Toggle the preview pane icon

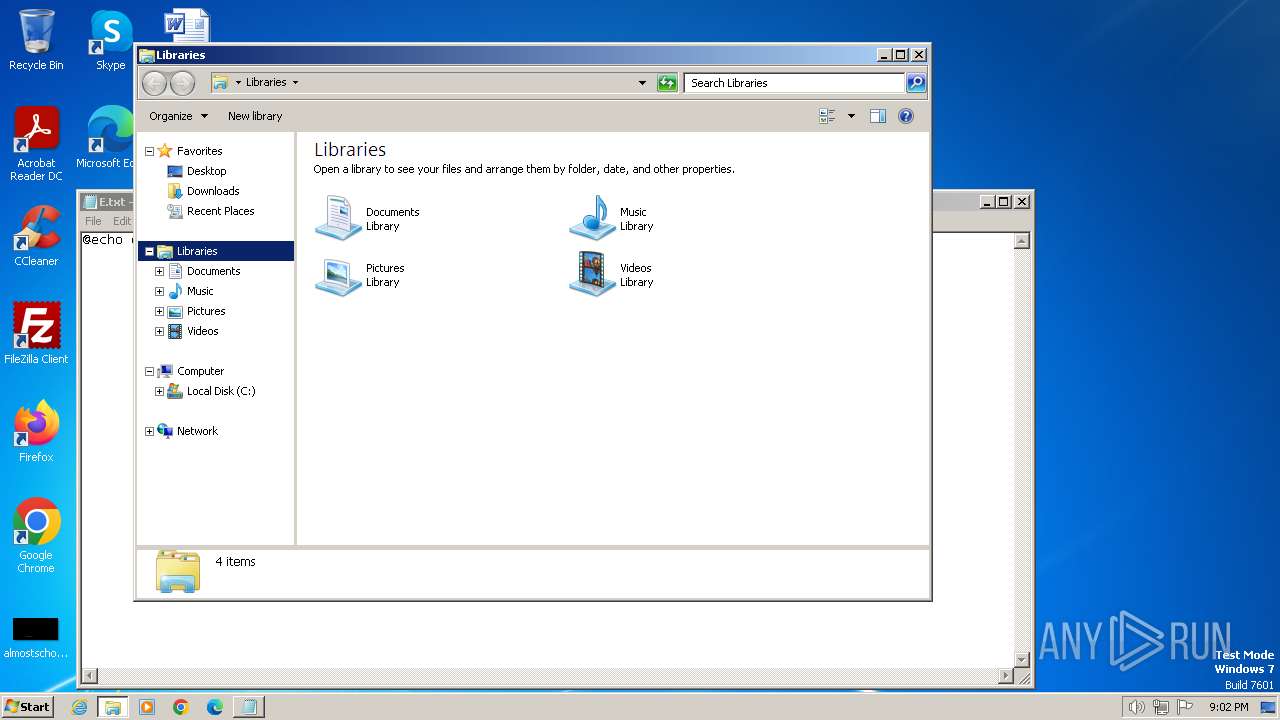pyautogui.click(x=878, y=116)
